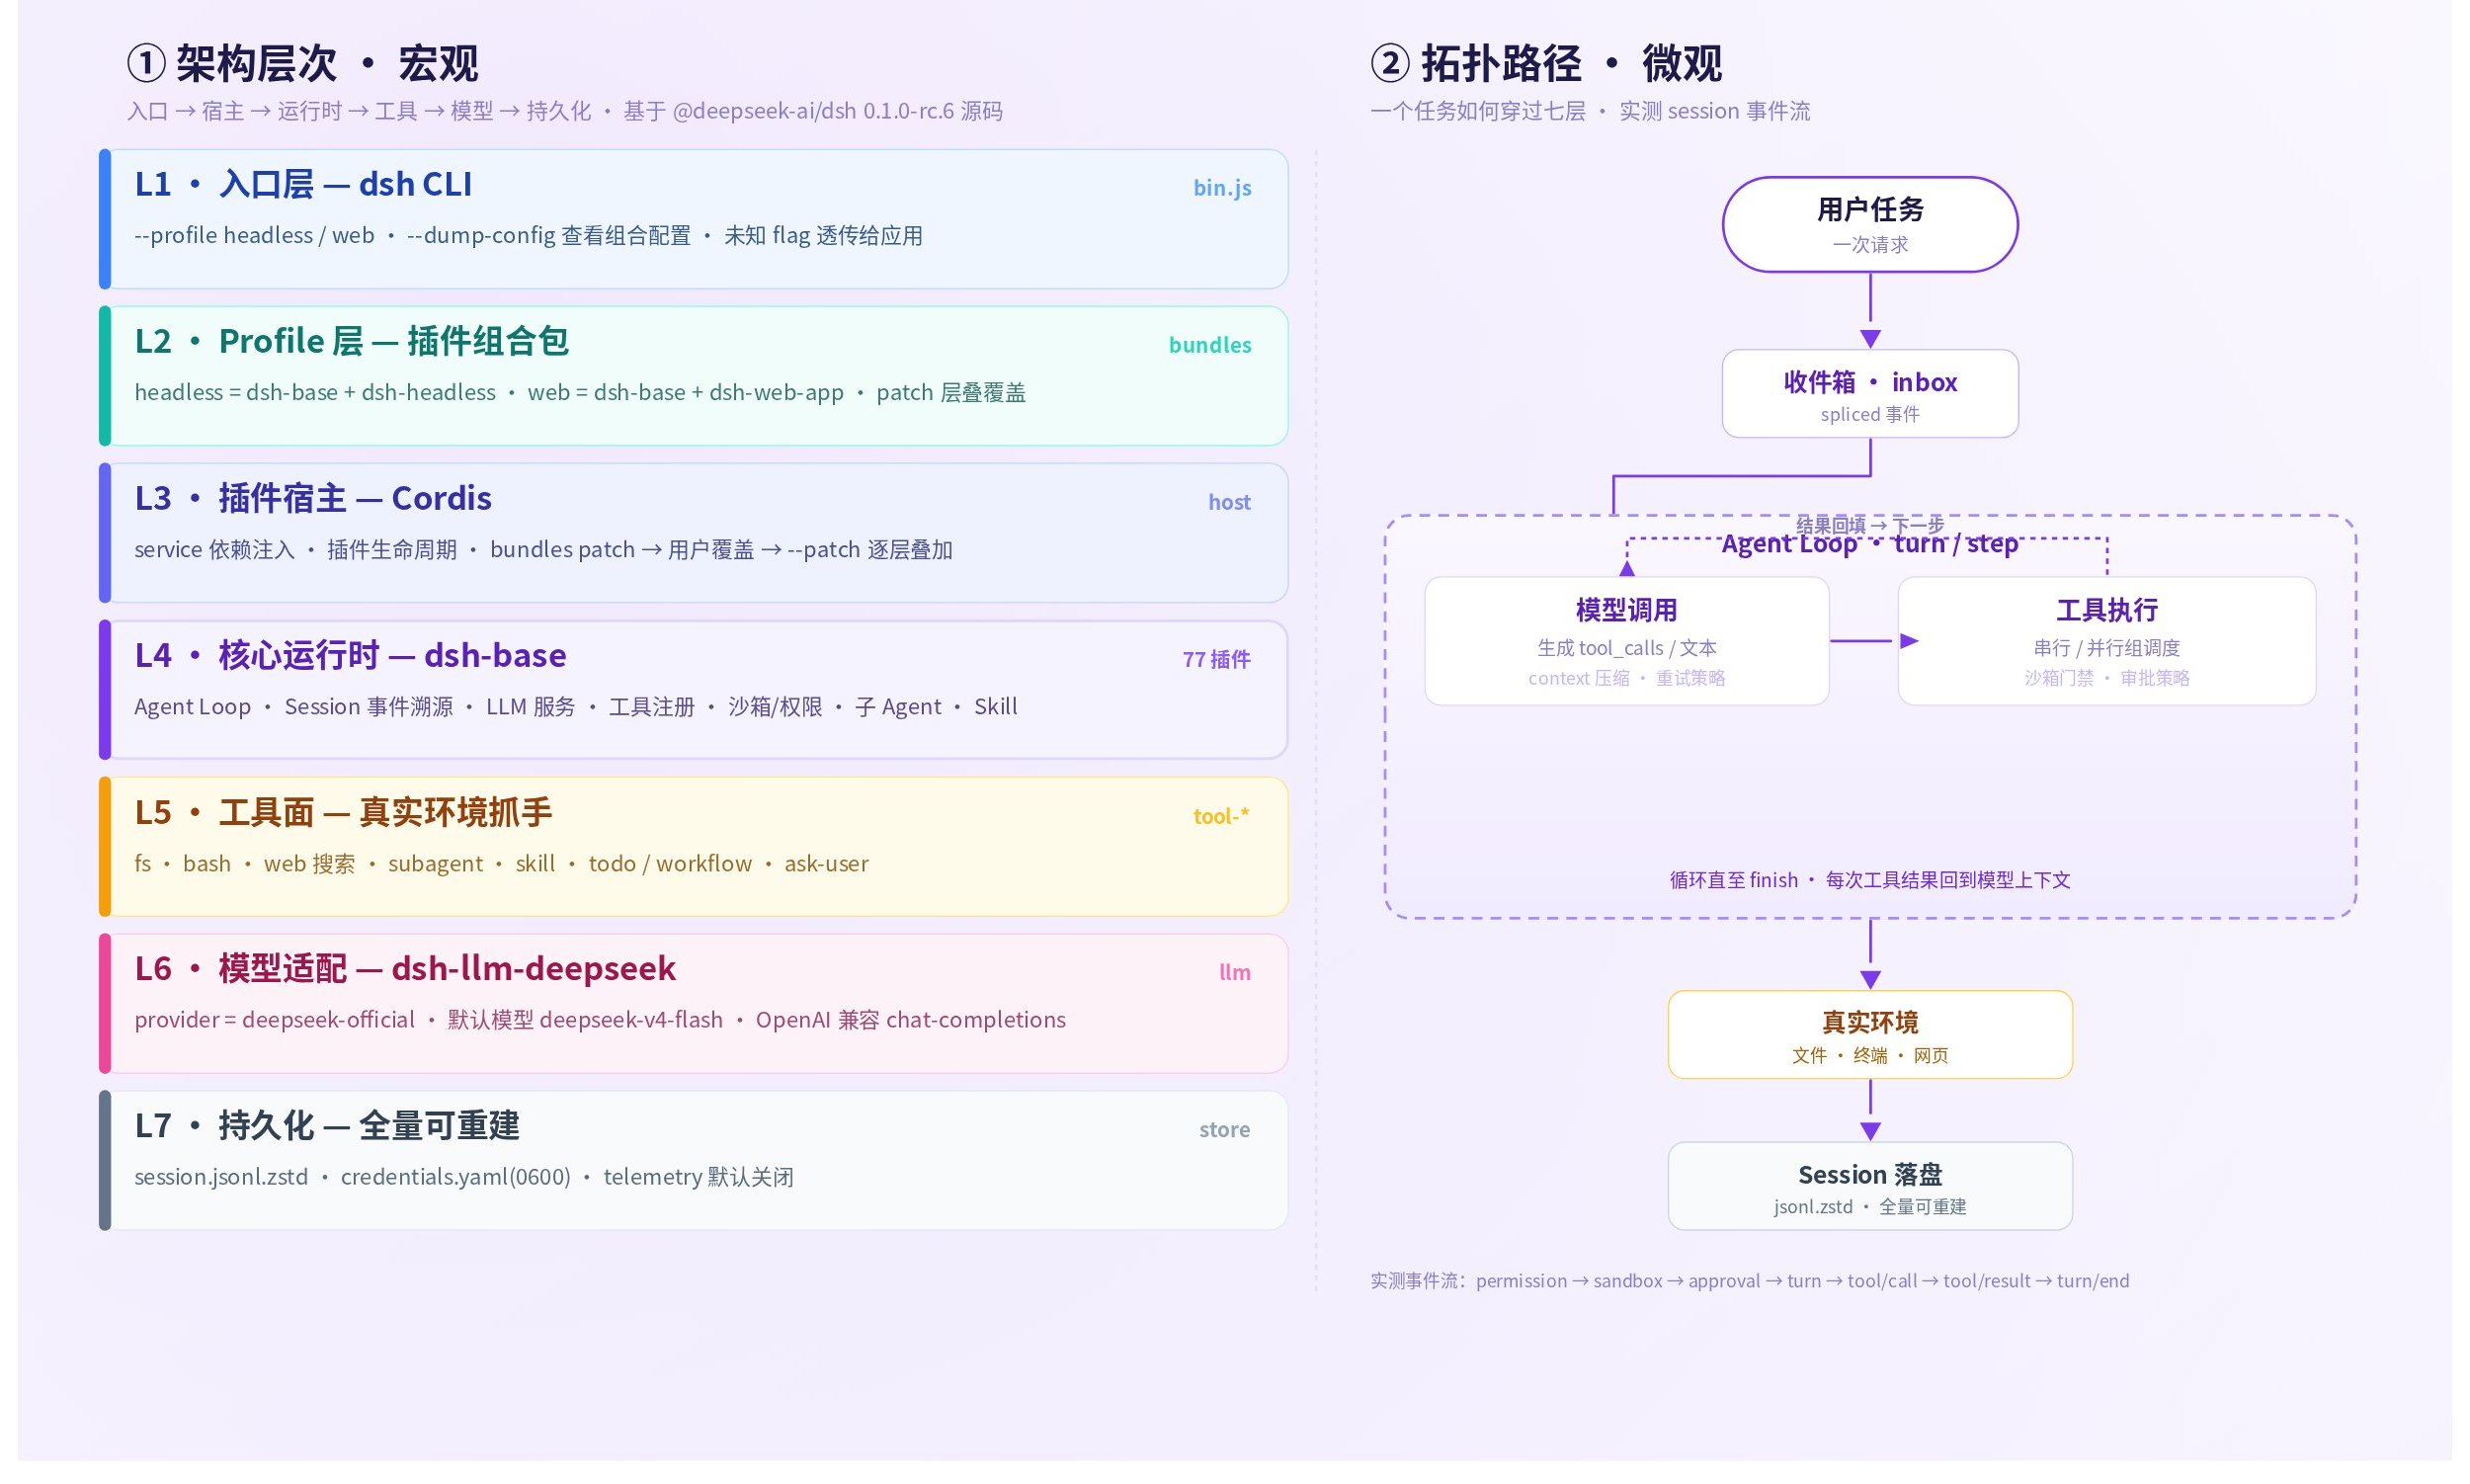
Task: Click the 入口 → 宿主 → 运行时 subtitle
Action: pos(565,111)
